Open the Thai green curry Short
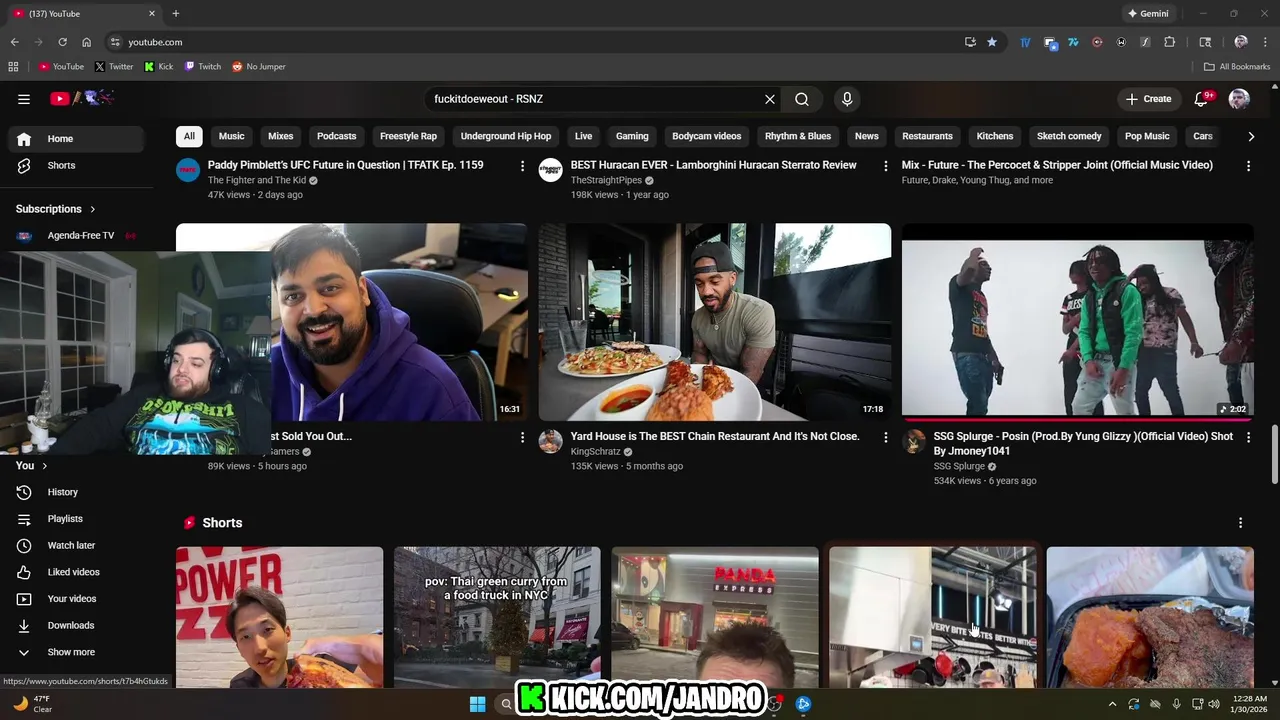This screenshot has height=720, width=1280. pos(497,617)
